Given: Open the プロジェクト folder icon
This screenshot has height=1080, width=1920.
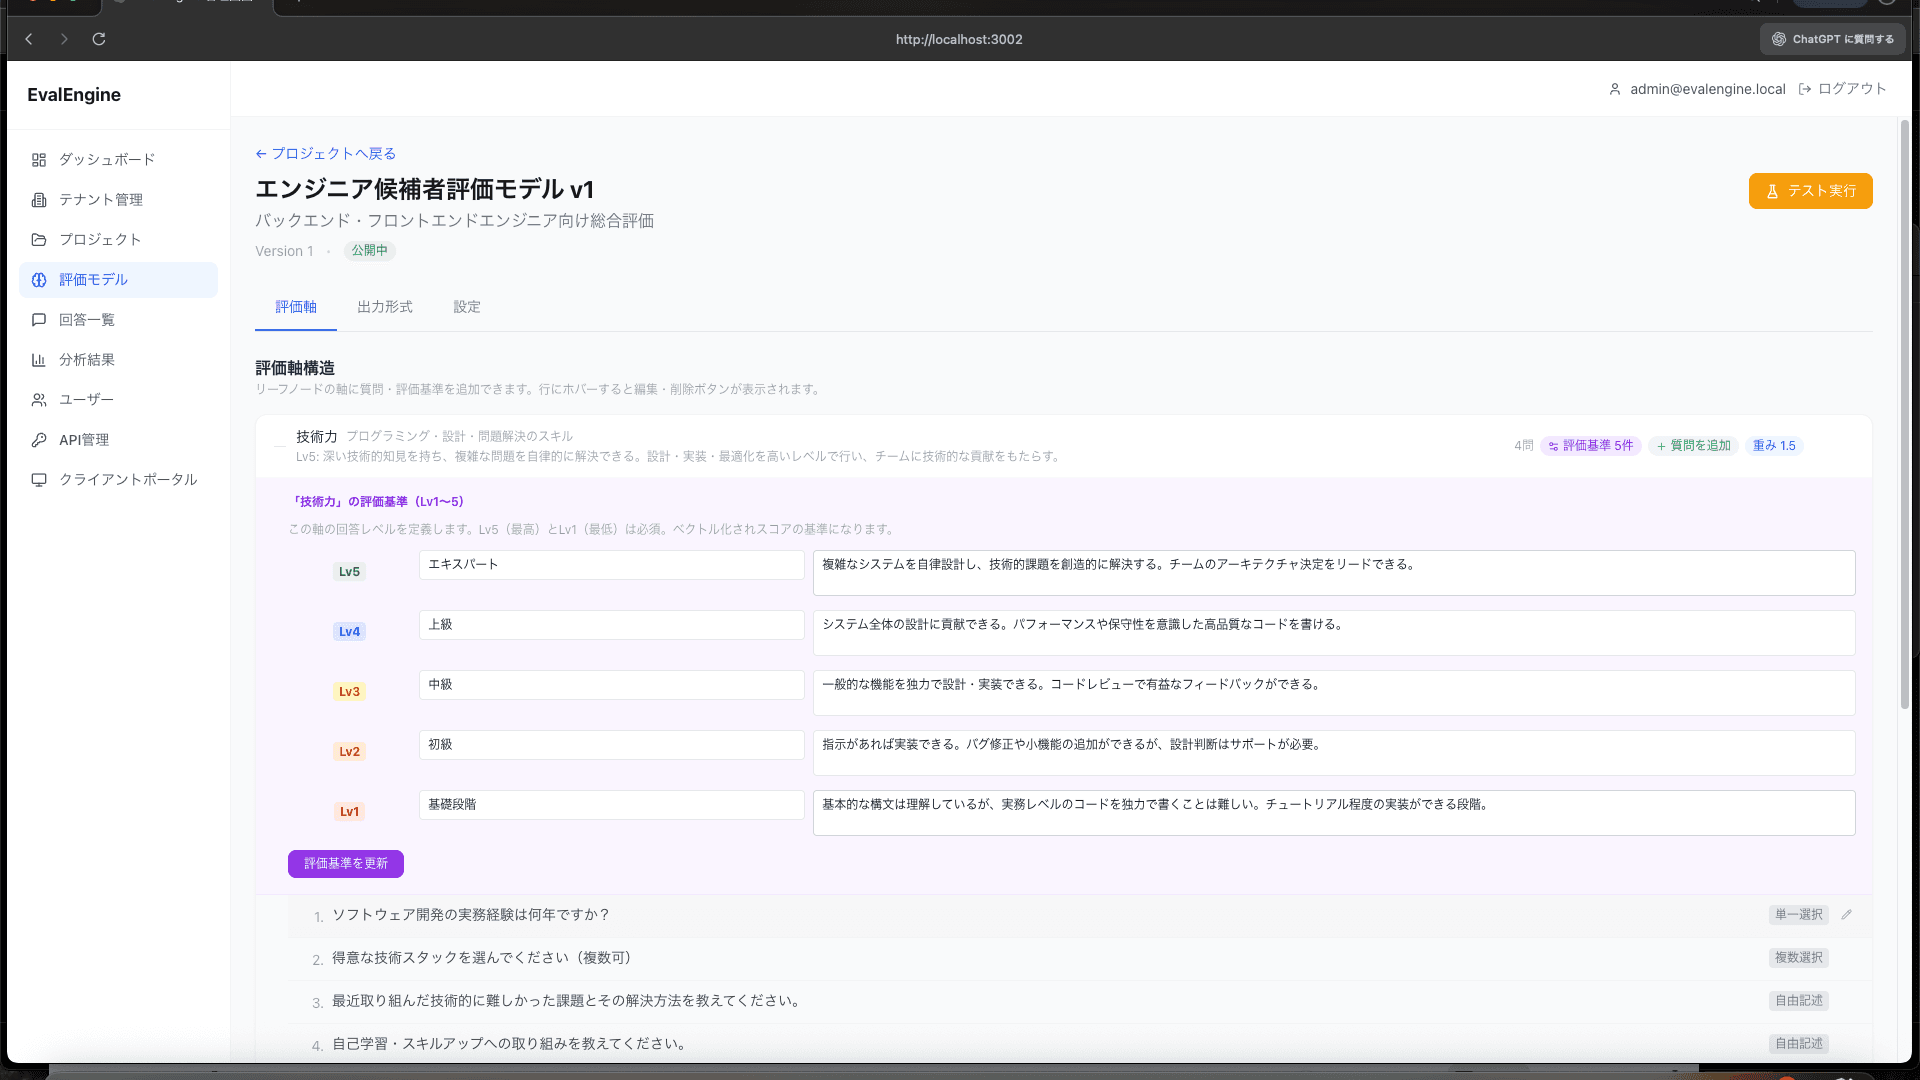Looking at the screenshot, I should 39,240.
